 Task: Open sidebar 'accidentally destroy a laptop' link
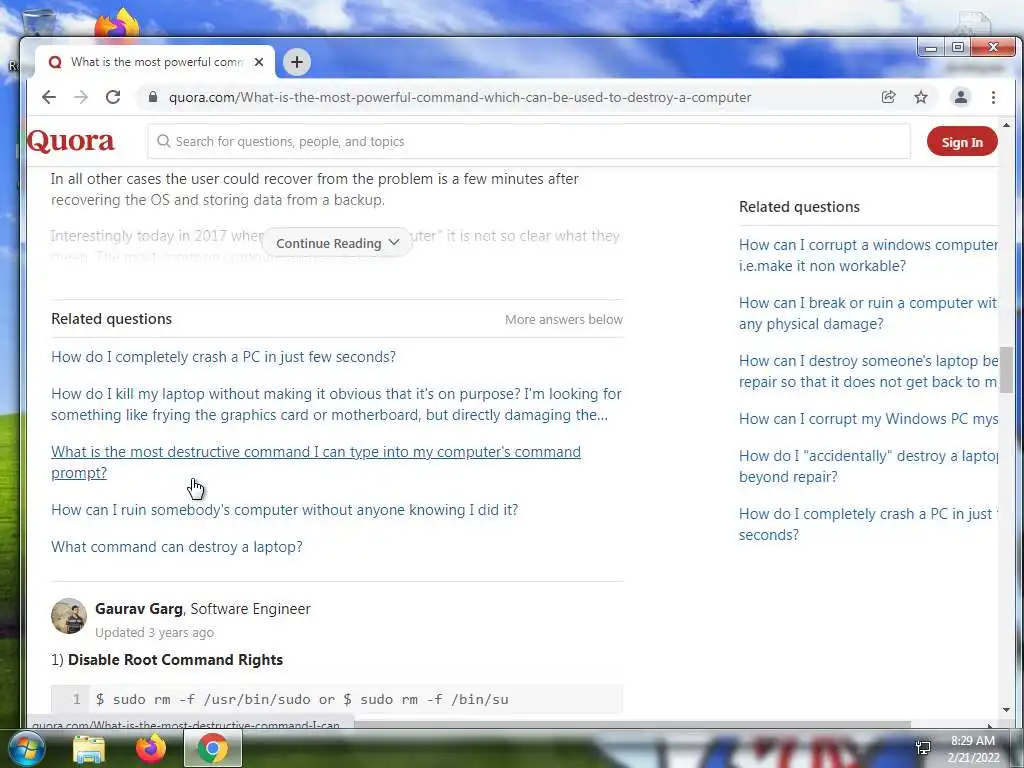(x=869, y=466)
